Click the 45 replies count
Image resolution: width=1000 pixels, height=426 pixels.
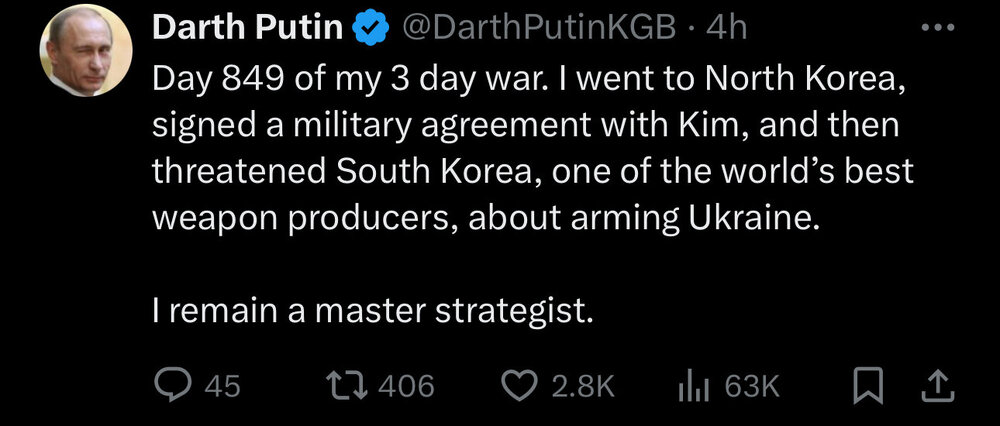(222, 386)
